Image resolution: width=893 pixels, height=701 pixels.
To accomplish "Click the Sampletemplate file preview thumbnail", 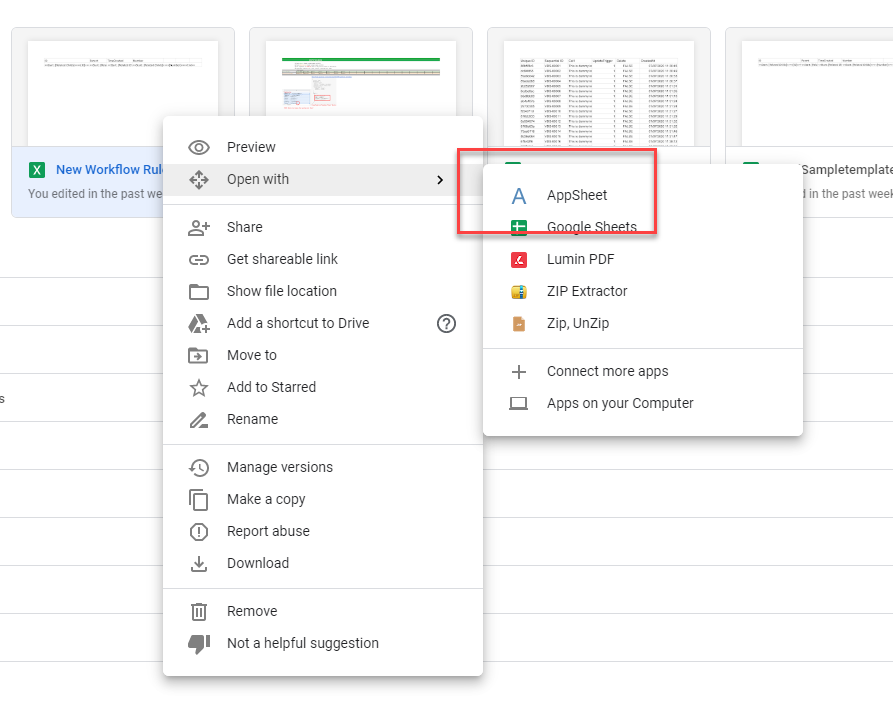I will coord(817,93).
